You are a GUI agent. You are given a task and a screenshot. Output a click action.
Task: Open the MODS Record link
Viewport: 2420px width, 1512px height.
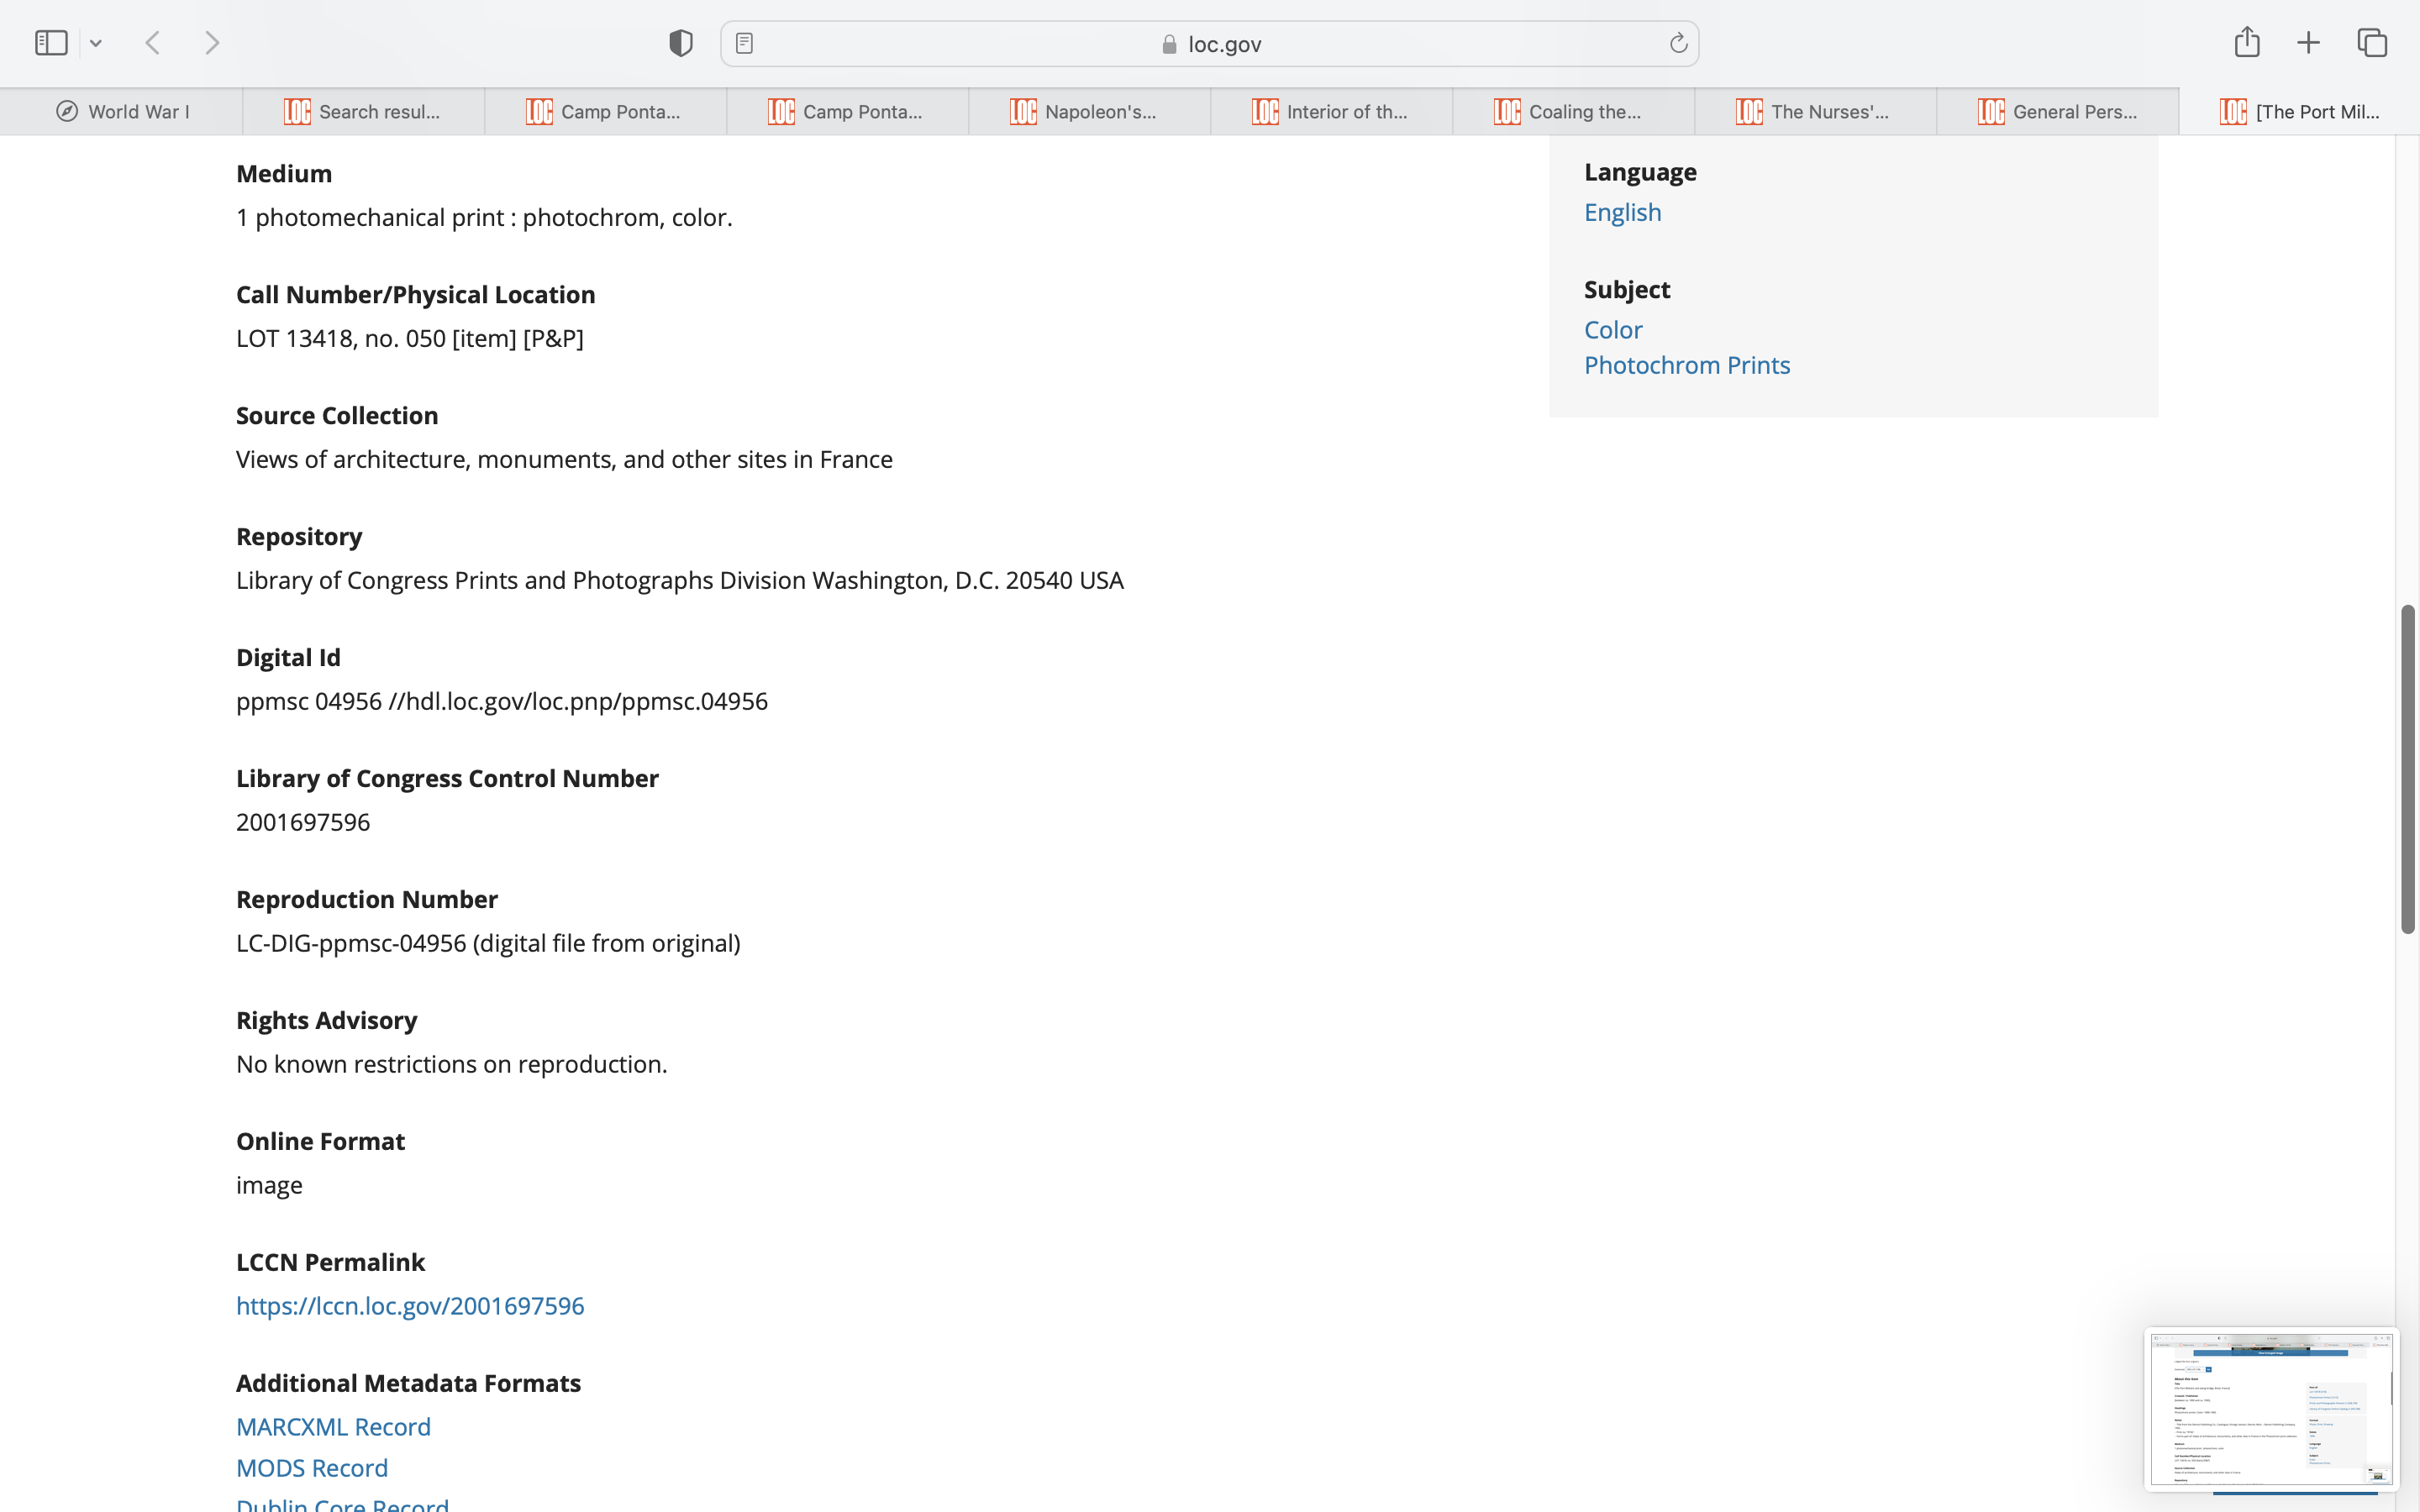point(312,1468)
